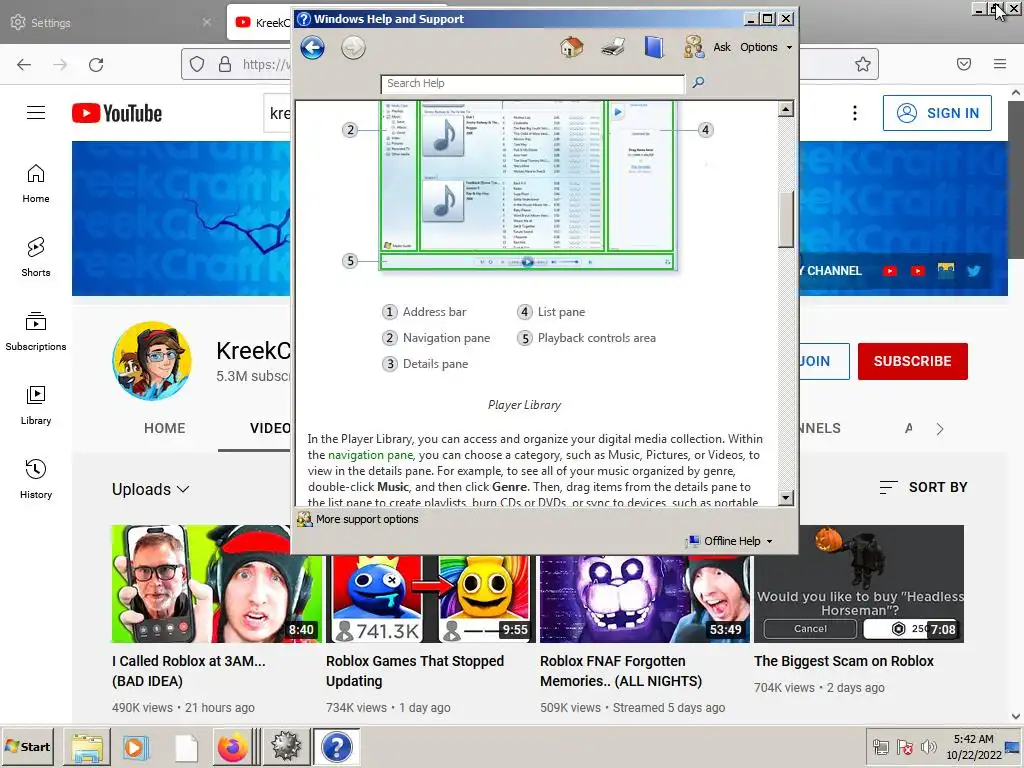1024x768 pixels.
Task: Open KreekCraft channel avatar
Action: point(152,360)
